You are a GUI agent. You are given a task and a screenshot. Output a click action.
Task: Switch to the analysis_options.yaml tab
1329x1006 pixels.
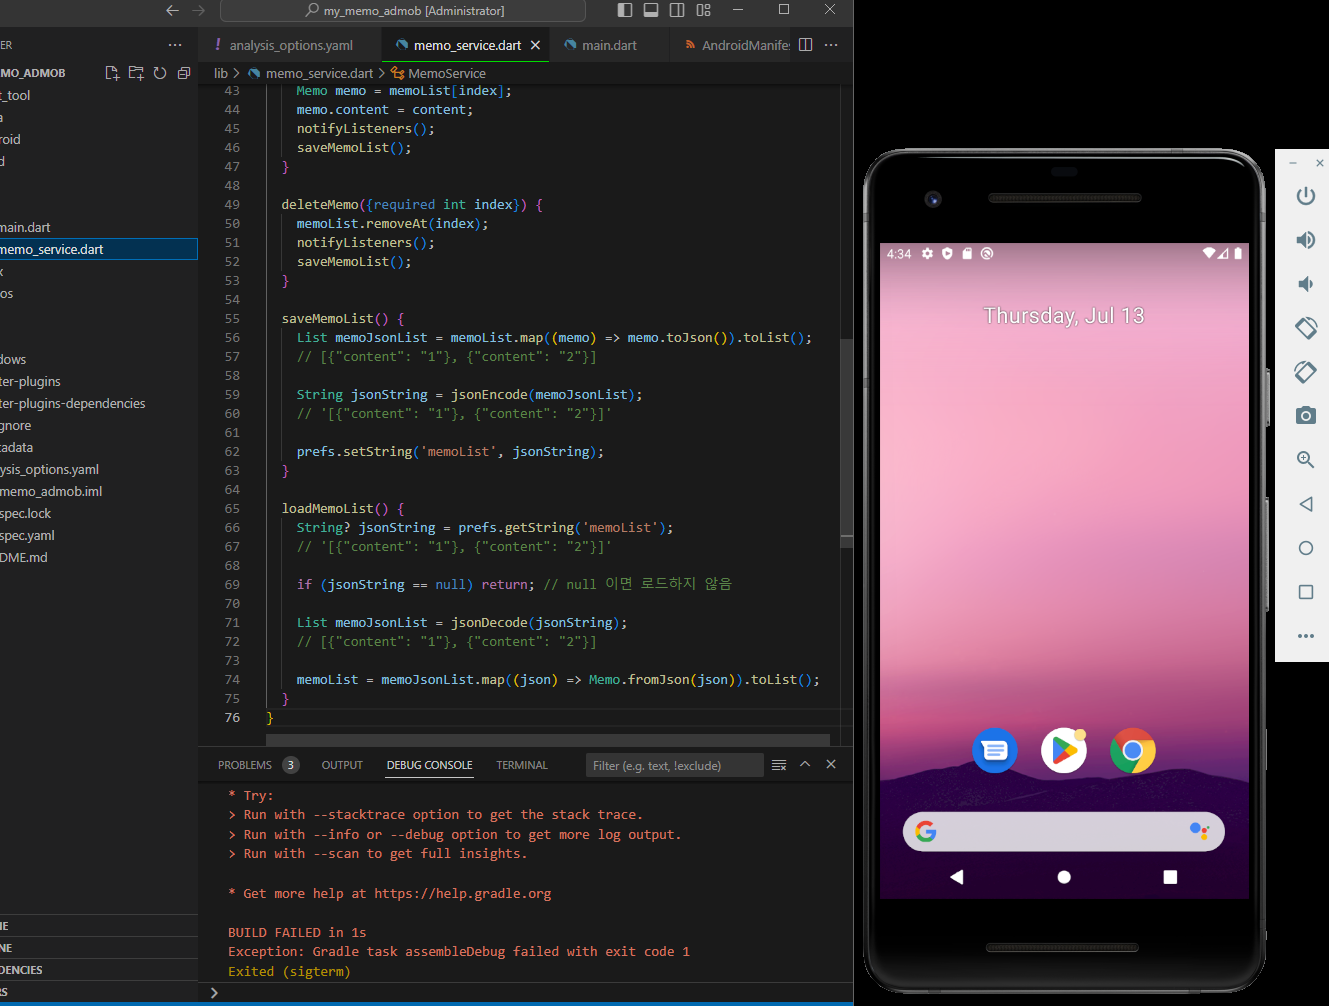point(290,45)
